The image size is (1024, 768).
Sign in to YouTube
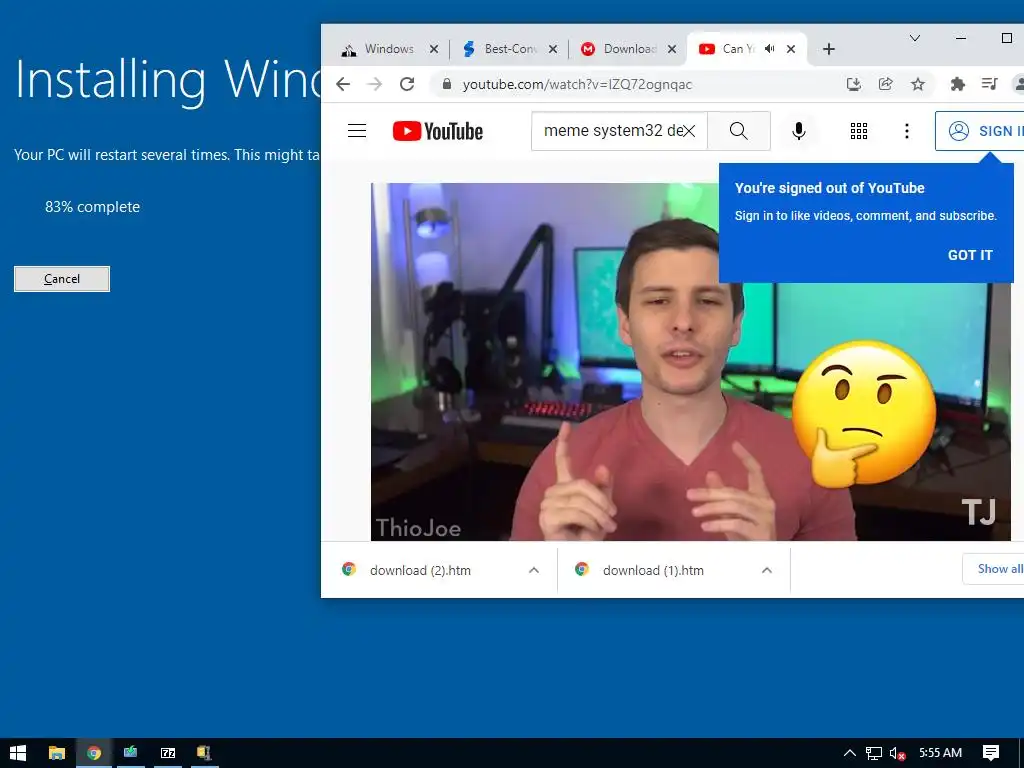tap(981, 131)
